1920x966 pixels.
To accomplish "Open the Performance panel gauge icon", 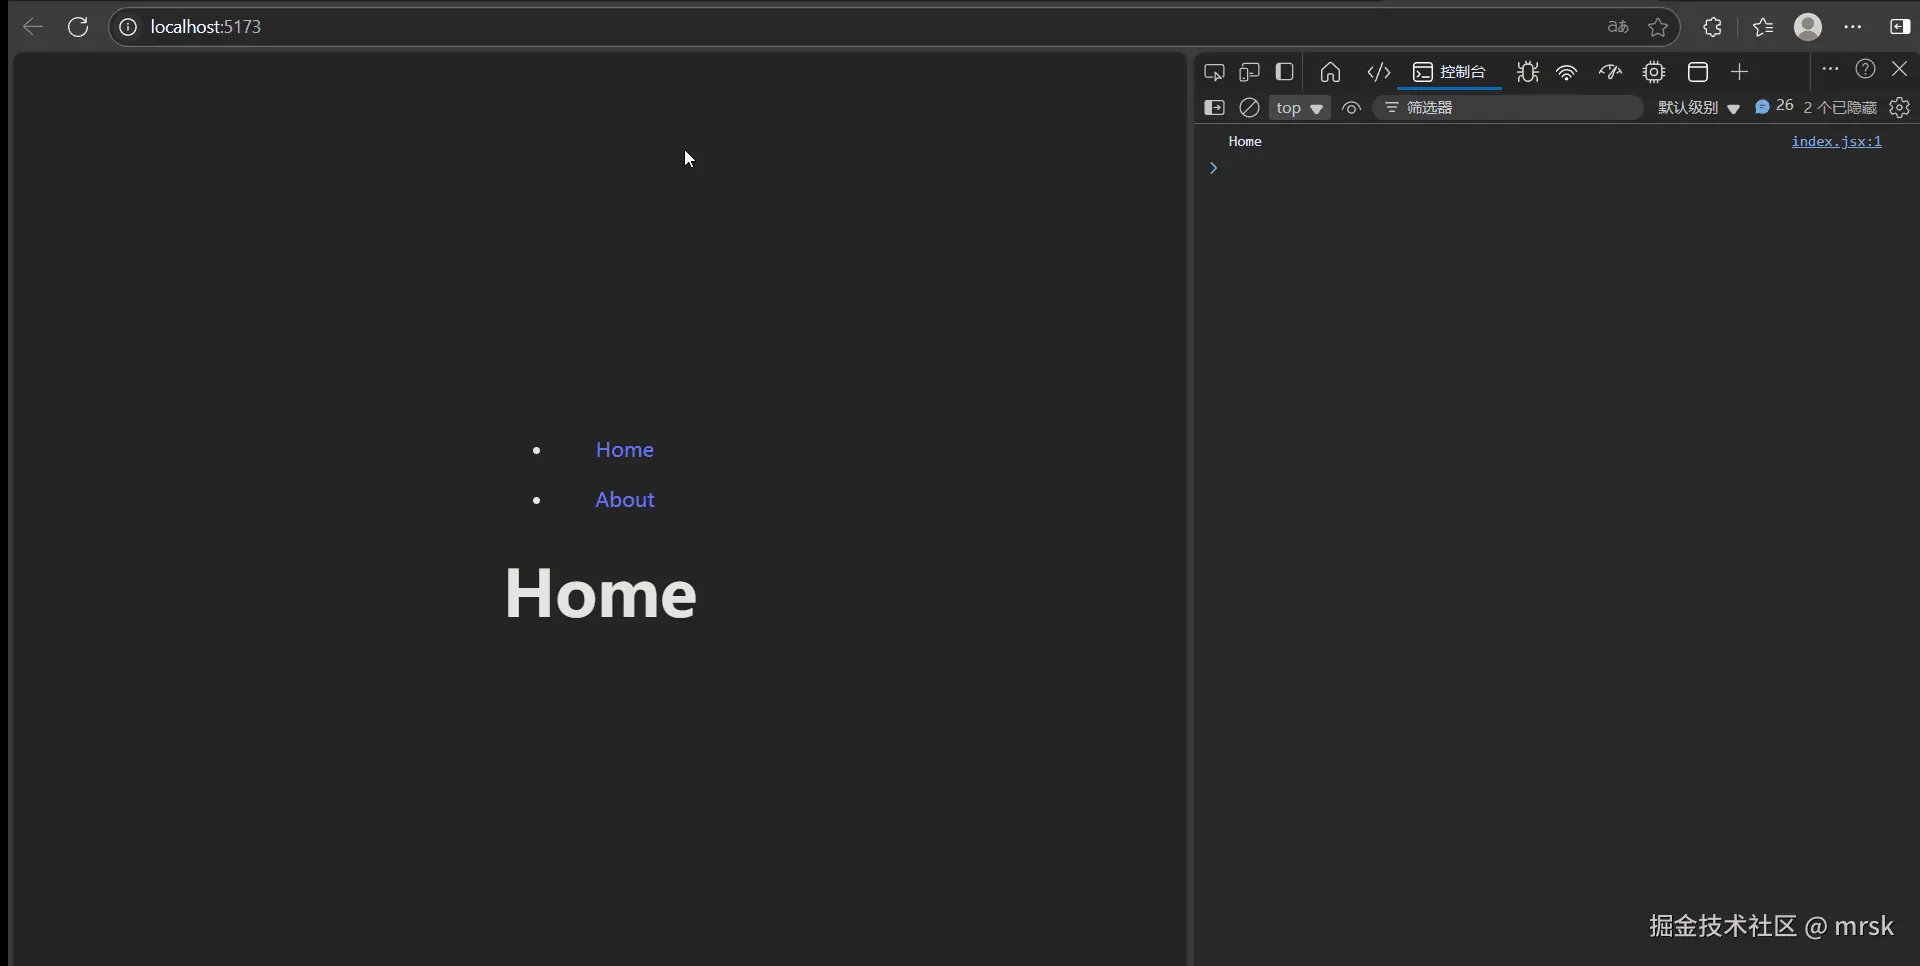I will pyautogui.click(x=1610, y=72).
